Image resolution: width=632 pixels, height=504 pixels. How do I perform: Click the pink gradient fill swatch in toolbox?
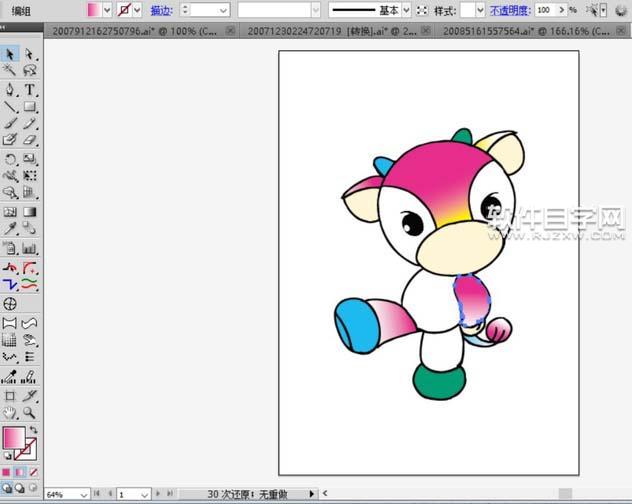[x=15, y=438]
